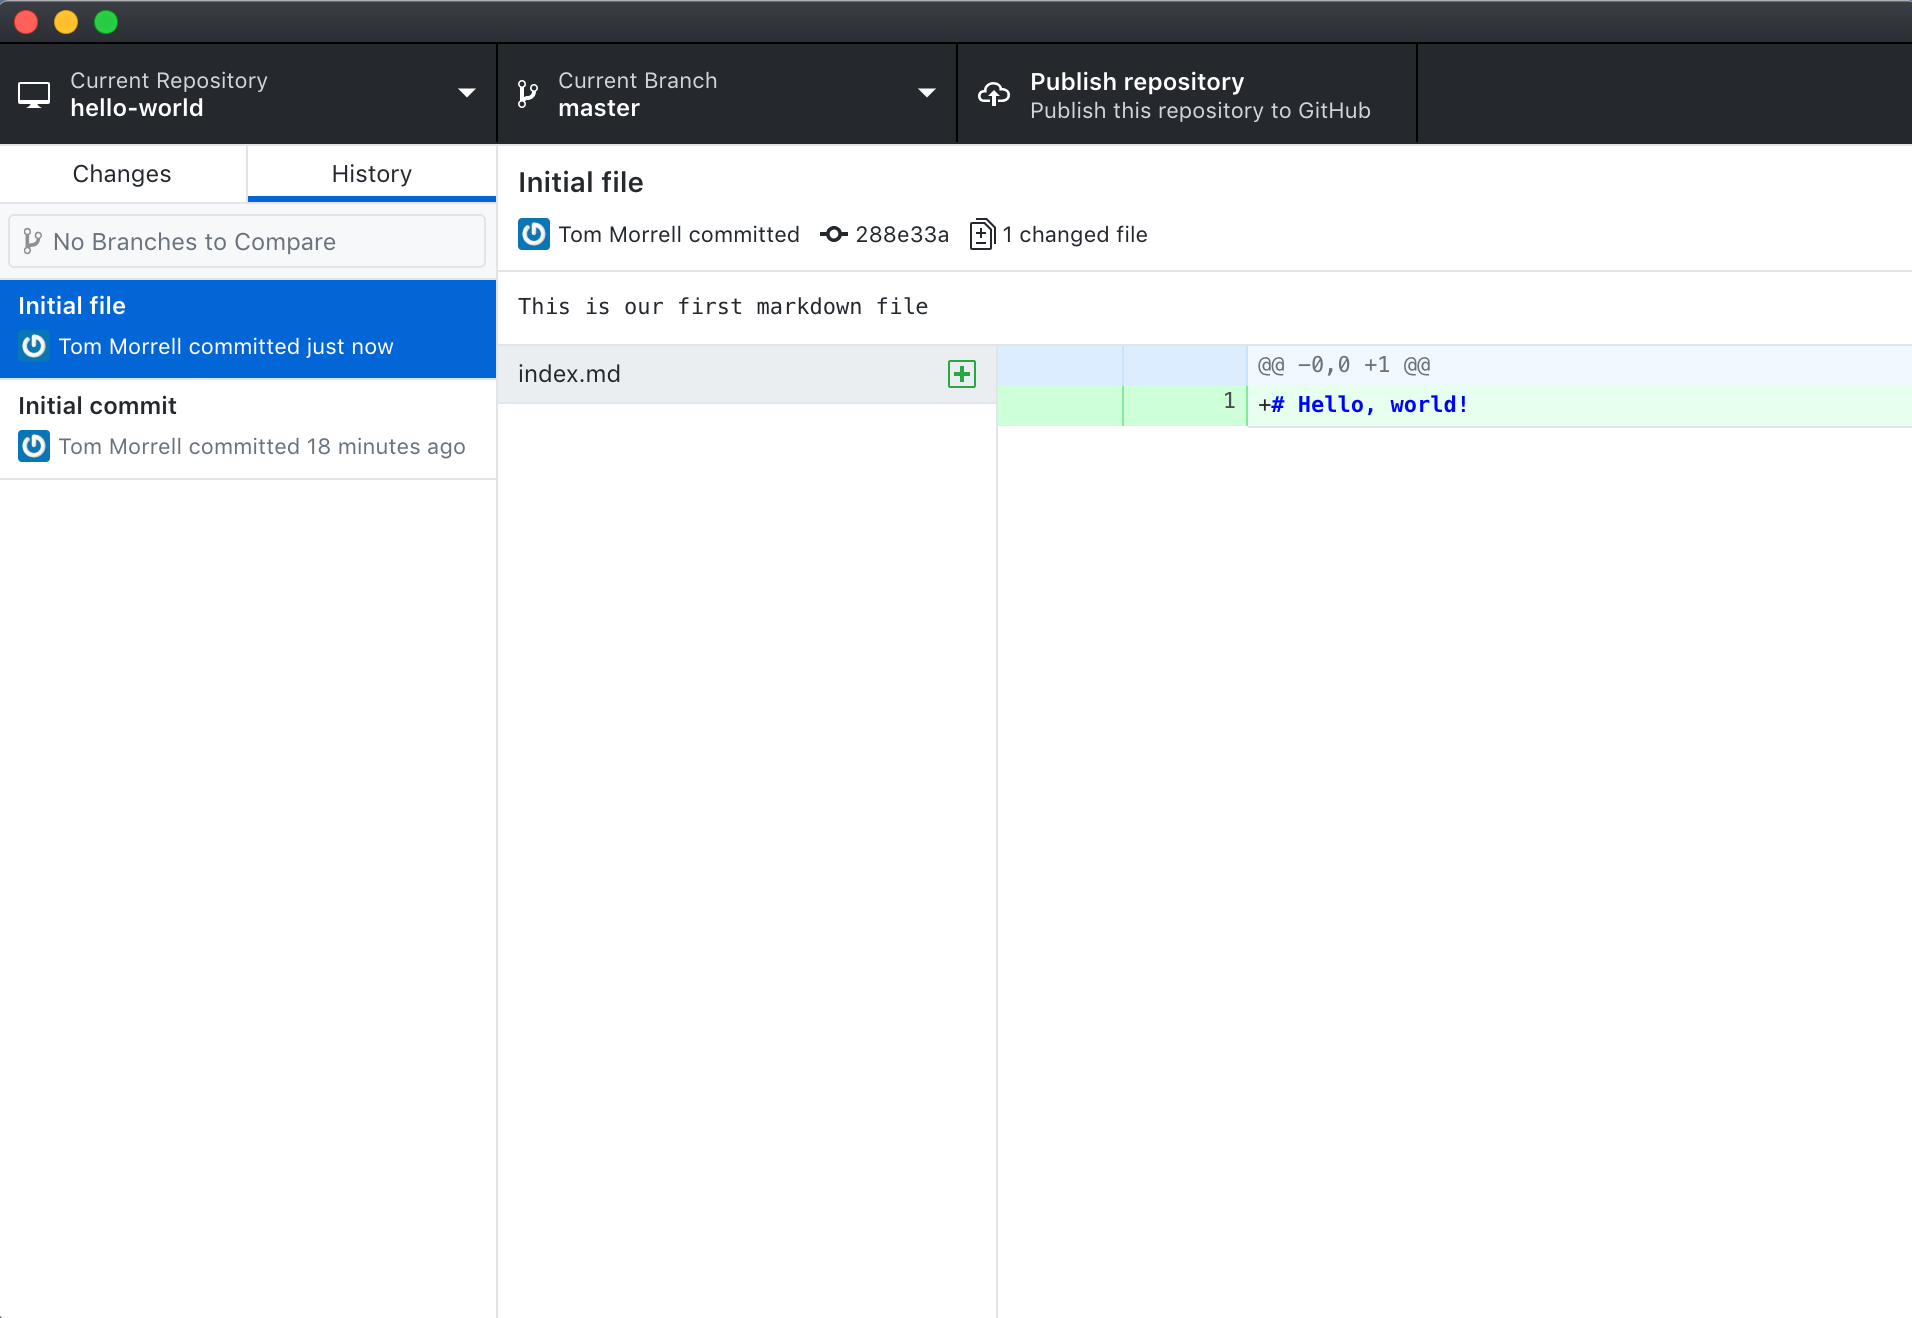Click the computer icon beside Current Repository

point(35,93)
